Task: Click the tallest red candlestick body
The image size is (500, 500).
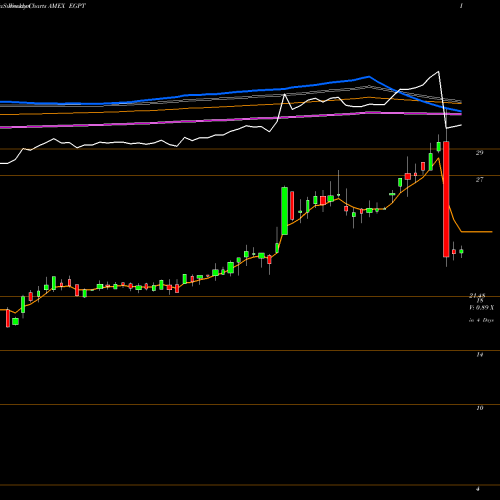Action: click(446, 199)
